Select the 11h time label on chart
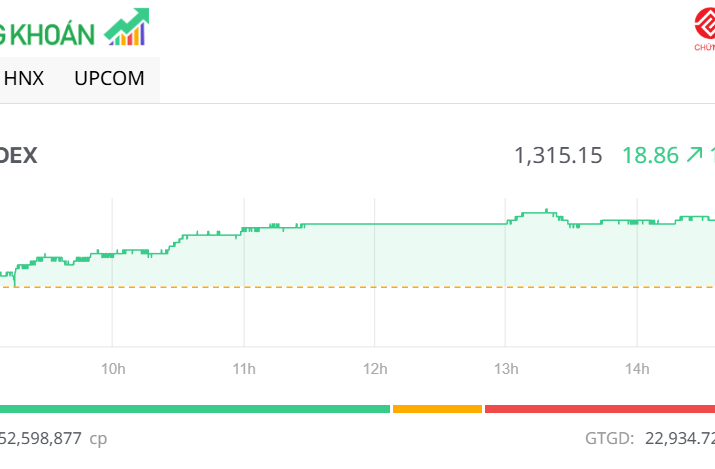This screenshot has height=469, width=715. (x=244, y=369)
